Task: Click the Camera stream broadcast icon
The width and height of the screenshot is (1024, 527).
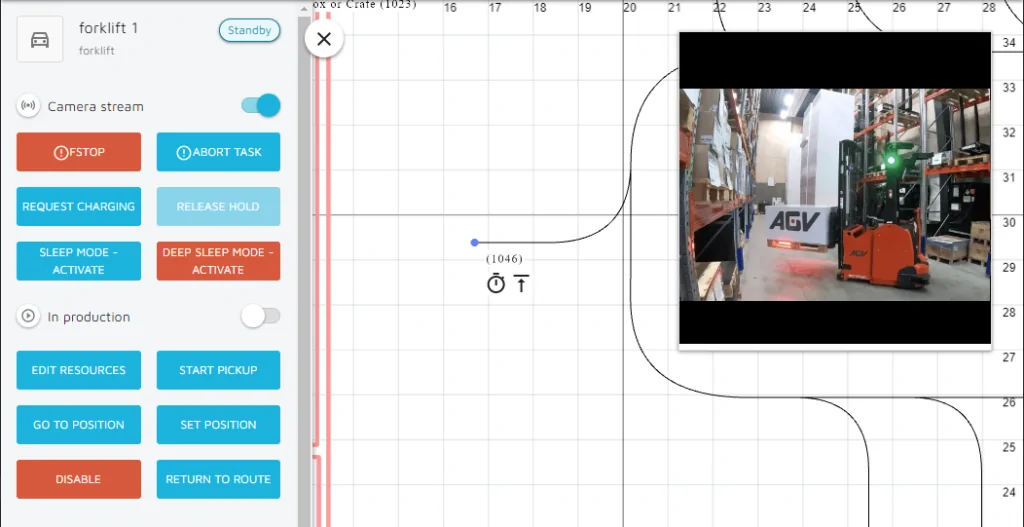Action: tap(28, 106)
